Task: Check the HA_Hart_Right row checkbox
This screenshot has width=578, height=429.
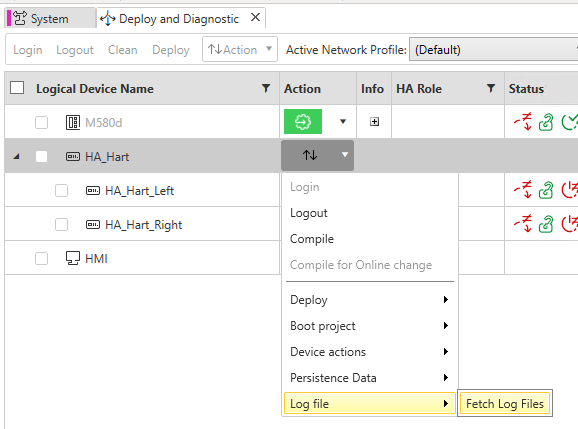Action: click(61, 224)
